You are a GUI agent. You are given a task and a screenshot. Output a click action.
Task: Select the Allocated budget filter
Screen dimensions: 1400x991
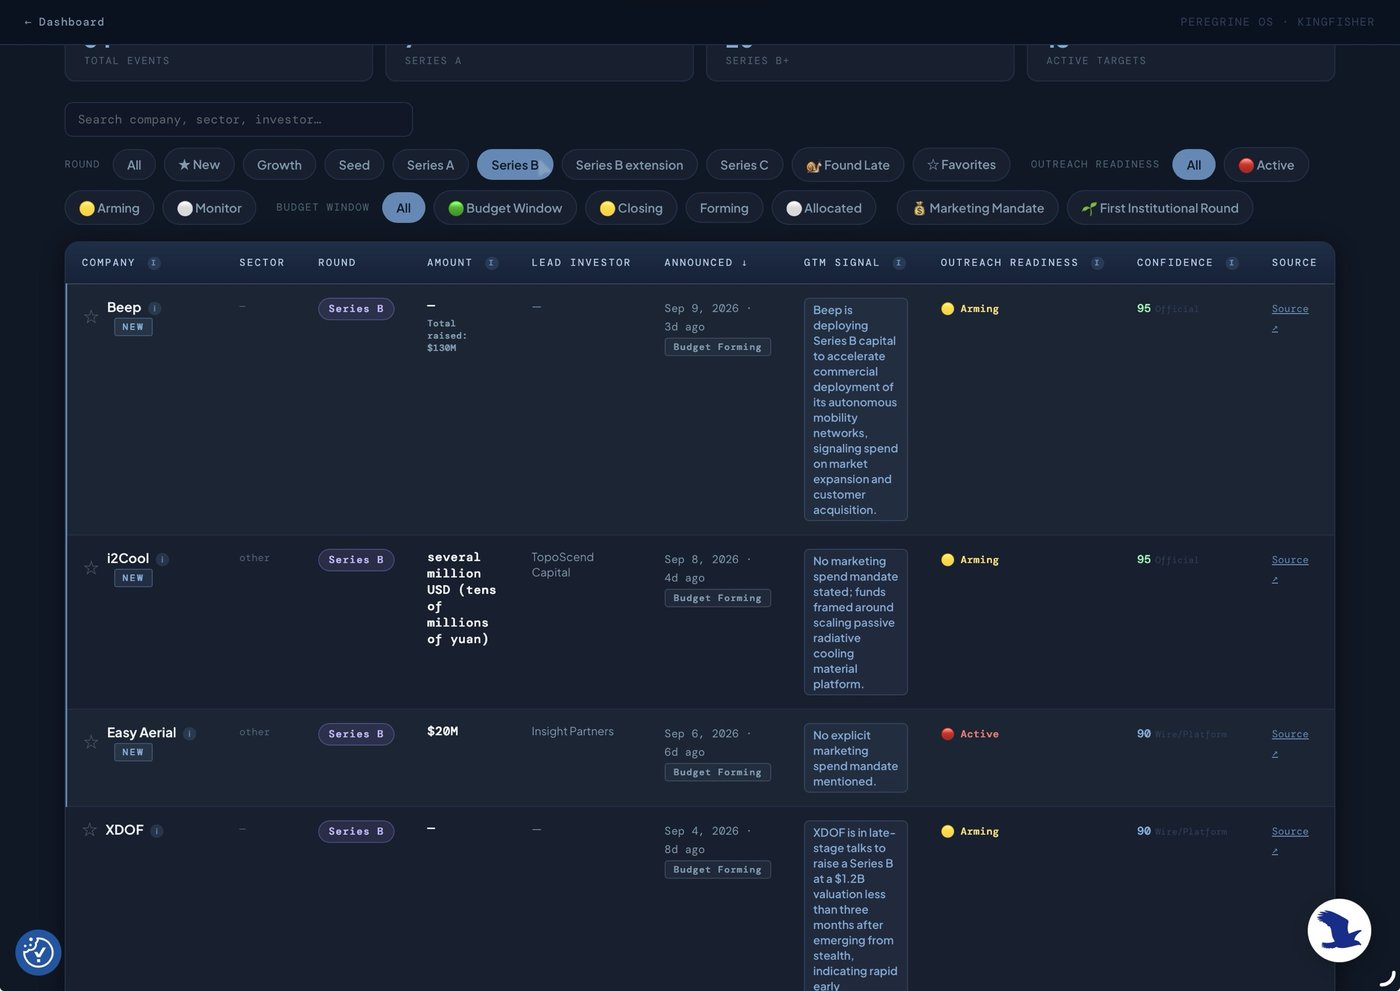pyautogui.click(x=824, y=208)
